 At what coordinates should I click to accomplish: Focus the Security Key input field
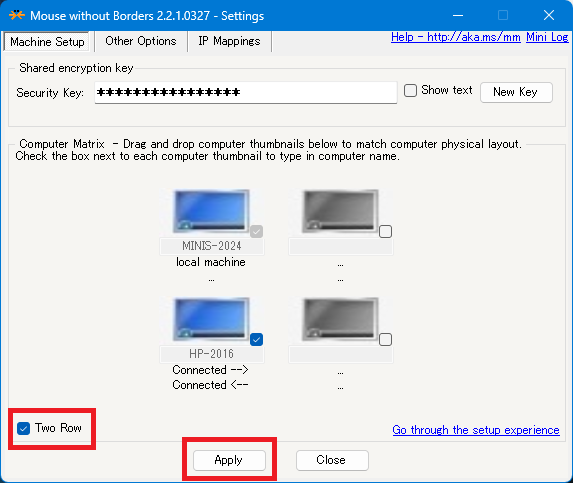246,92
